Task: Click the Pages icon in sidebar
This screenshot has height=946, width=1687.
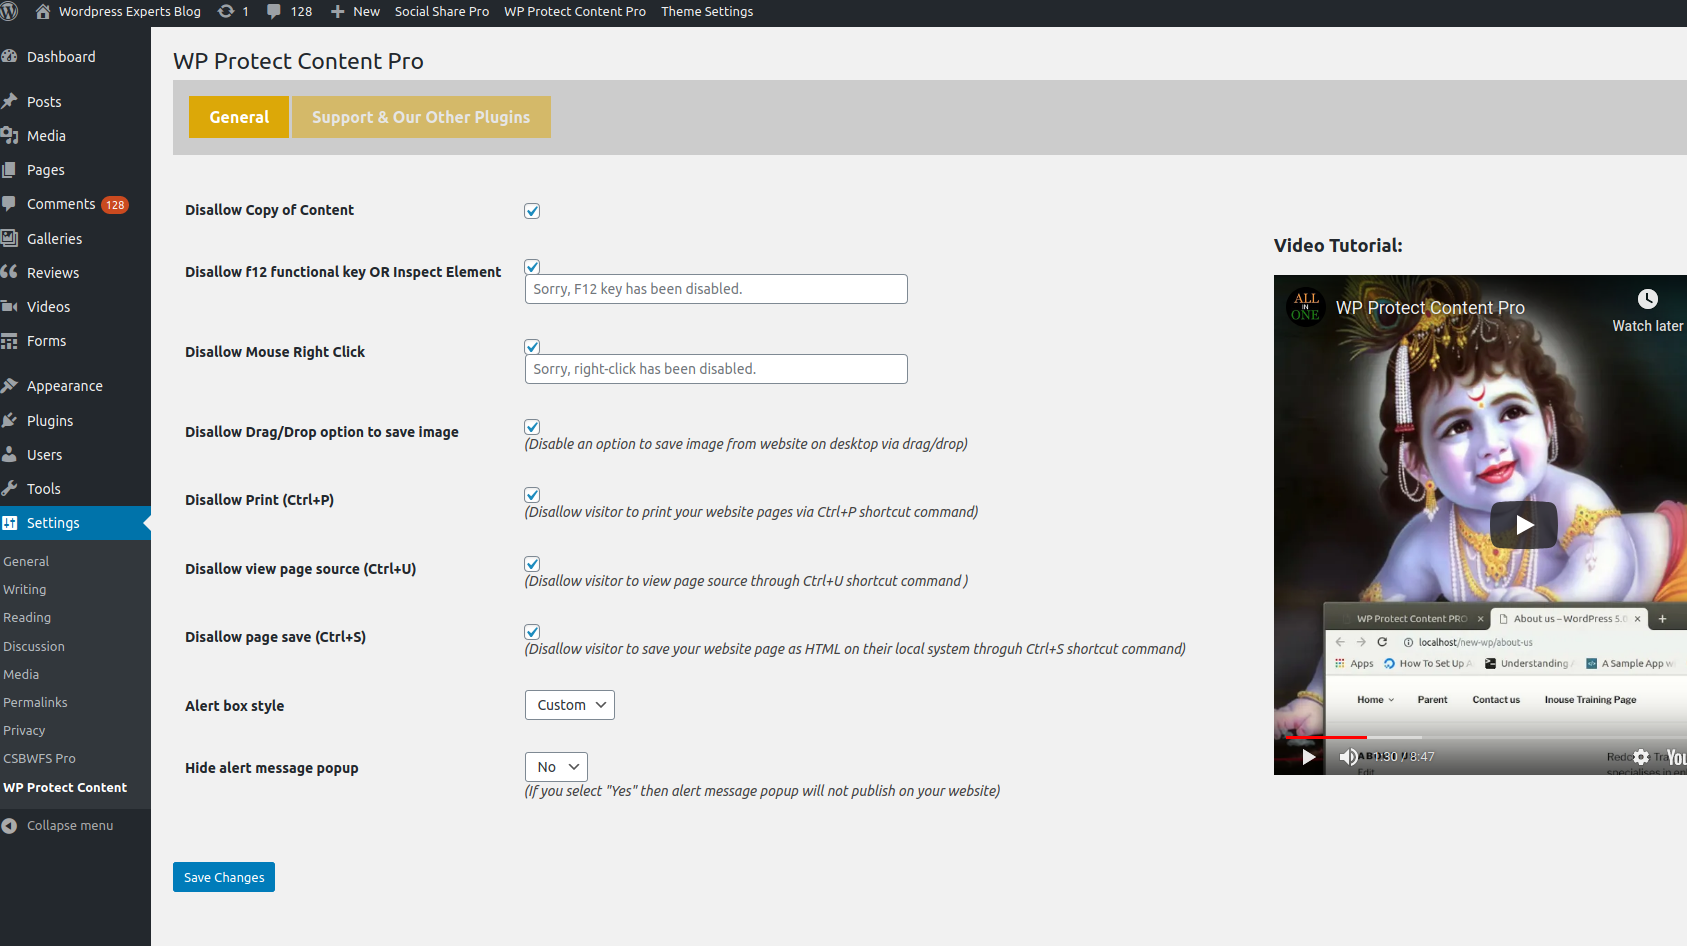Action: pos(10,170)
